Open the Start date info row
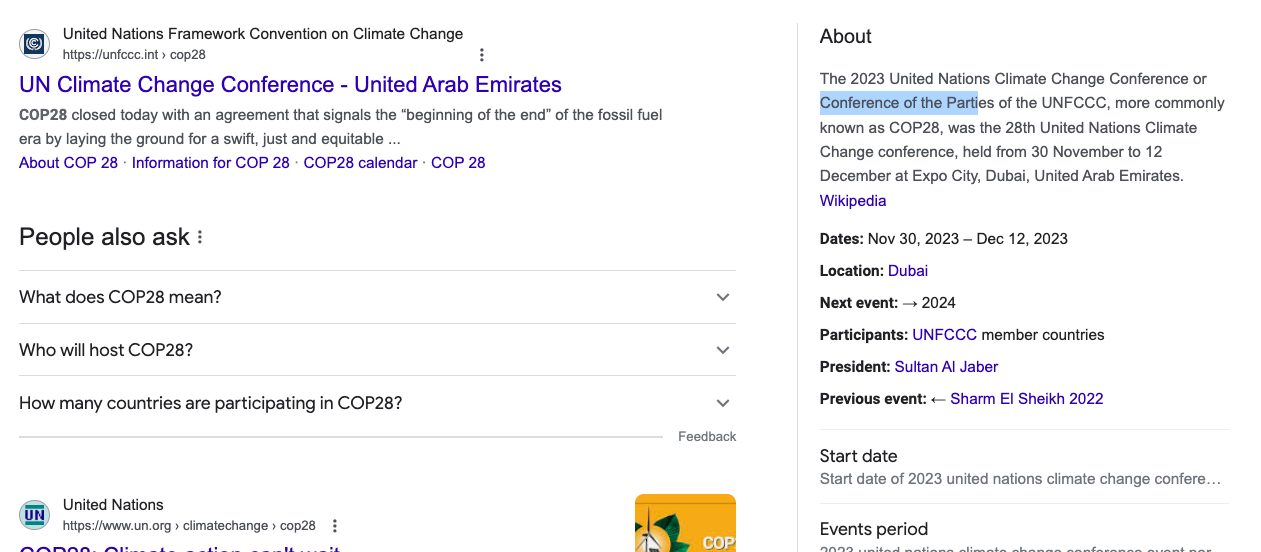The image size is (1261, 552). pos(1024,467)
